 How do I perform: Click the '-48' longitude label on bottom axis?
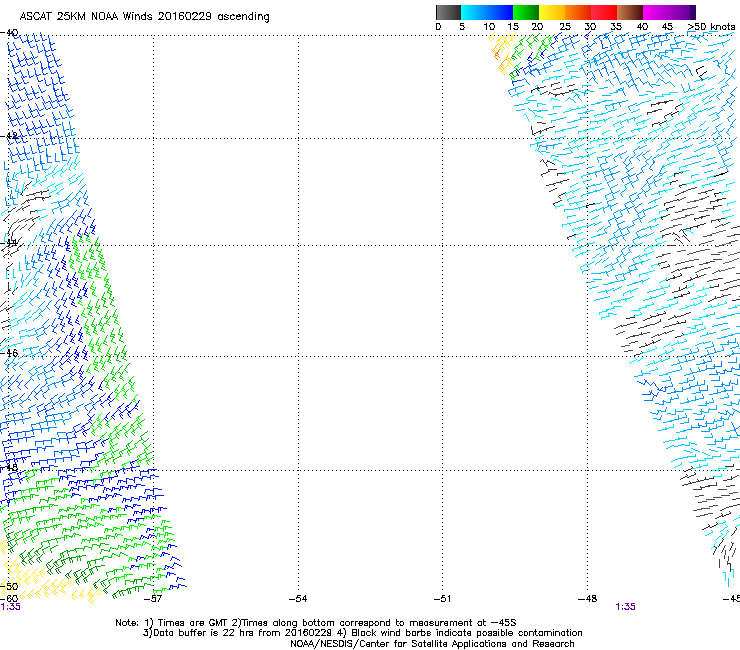coord(588,599)
